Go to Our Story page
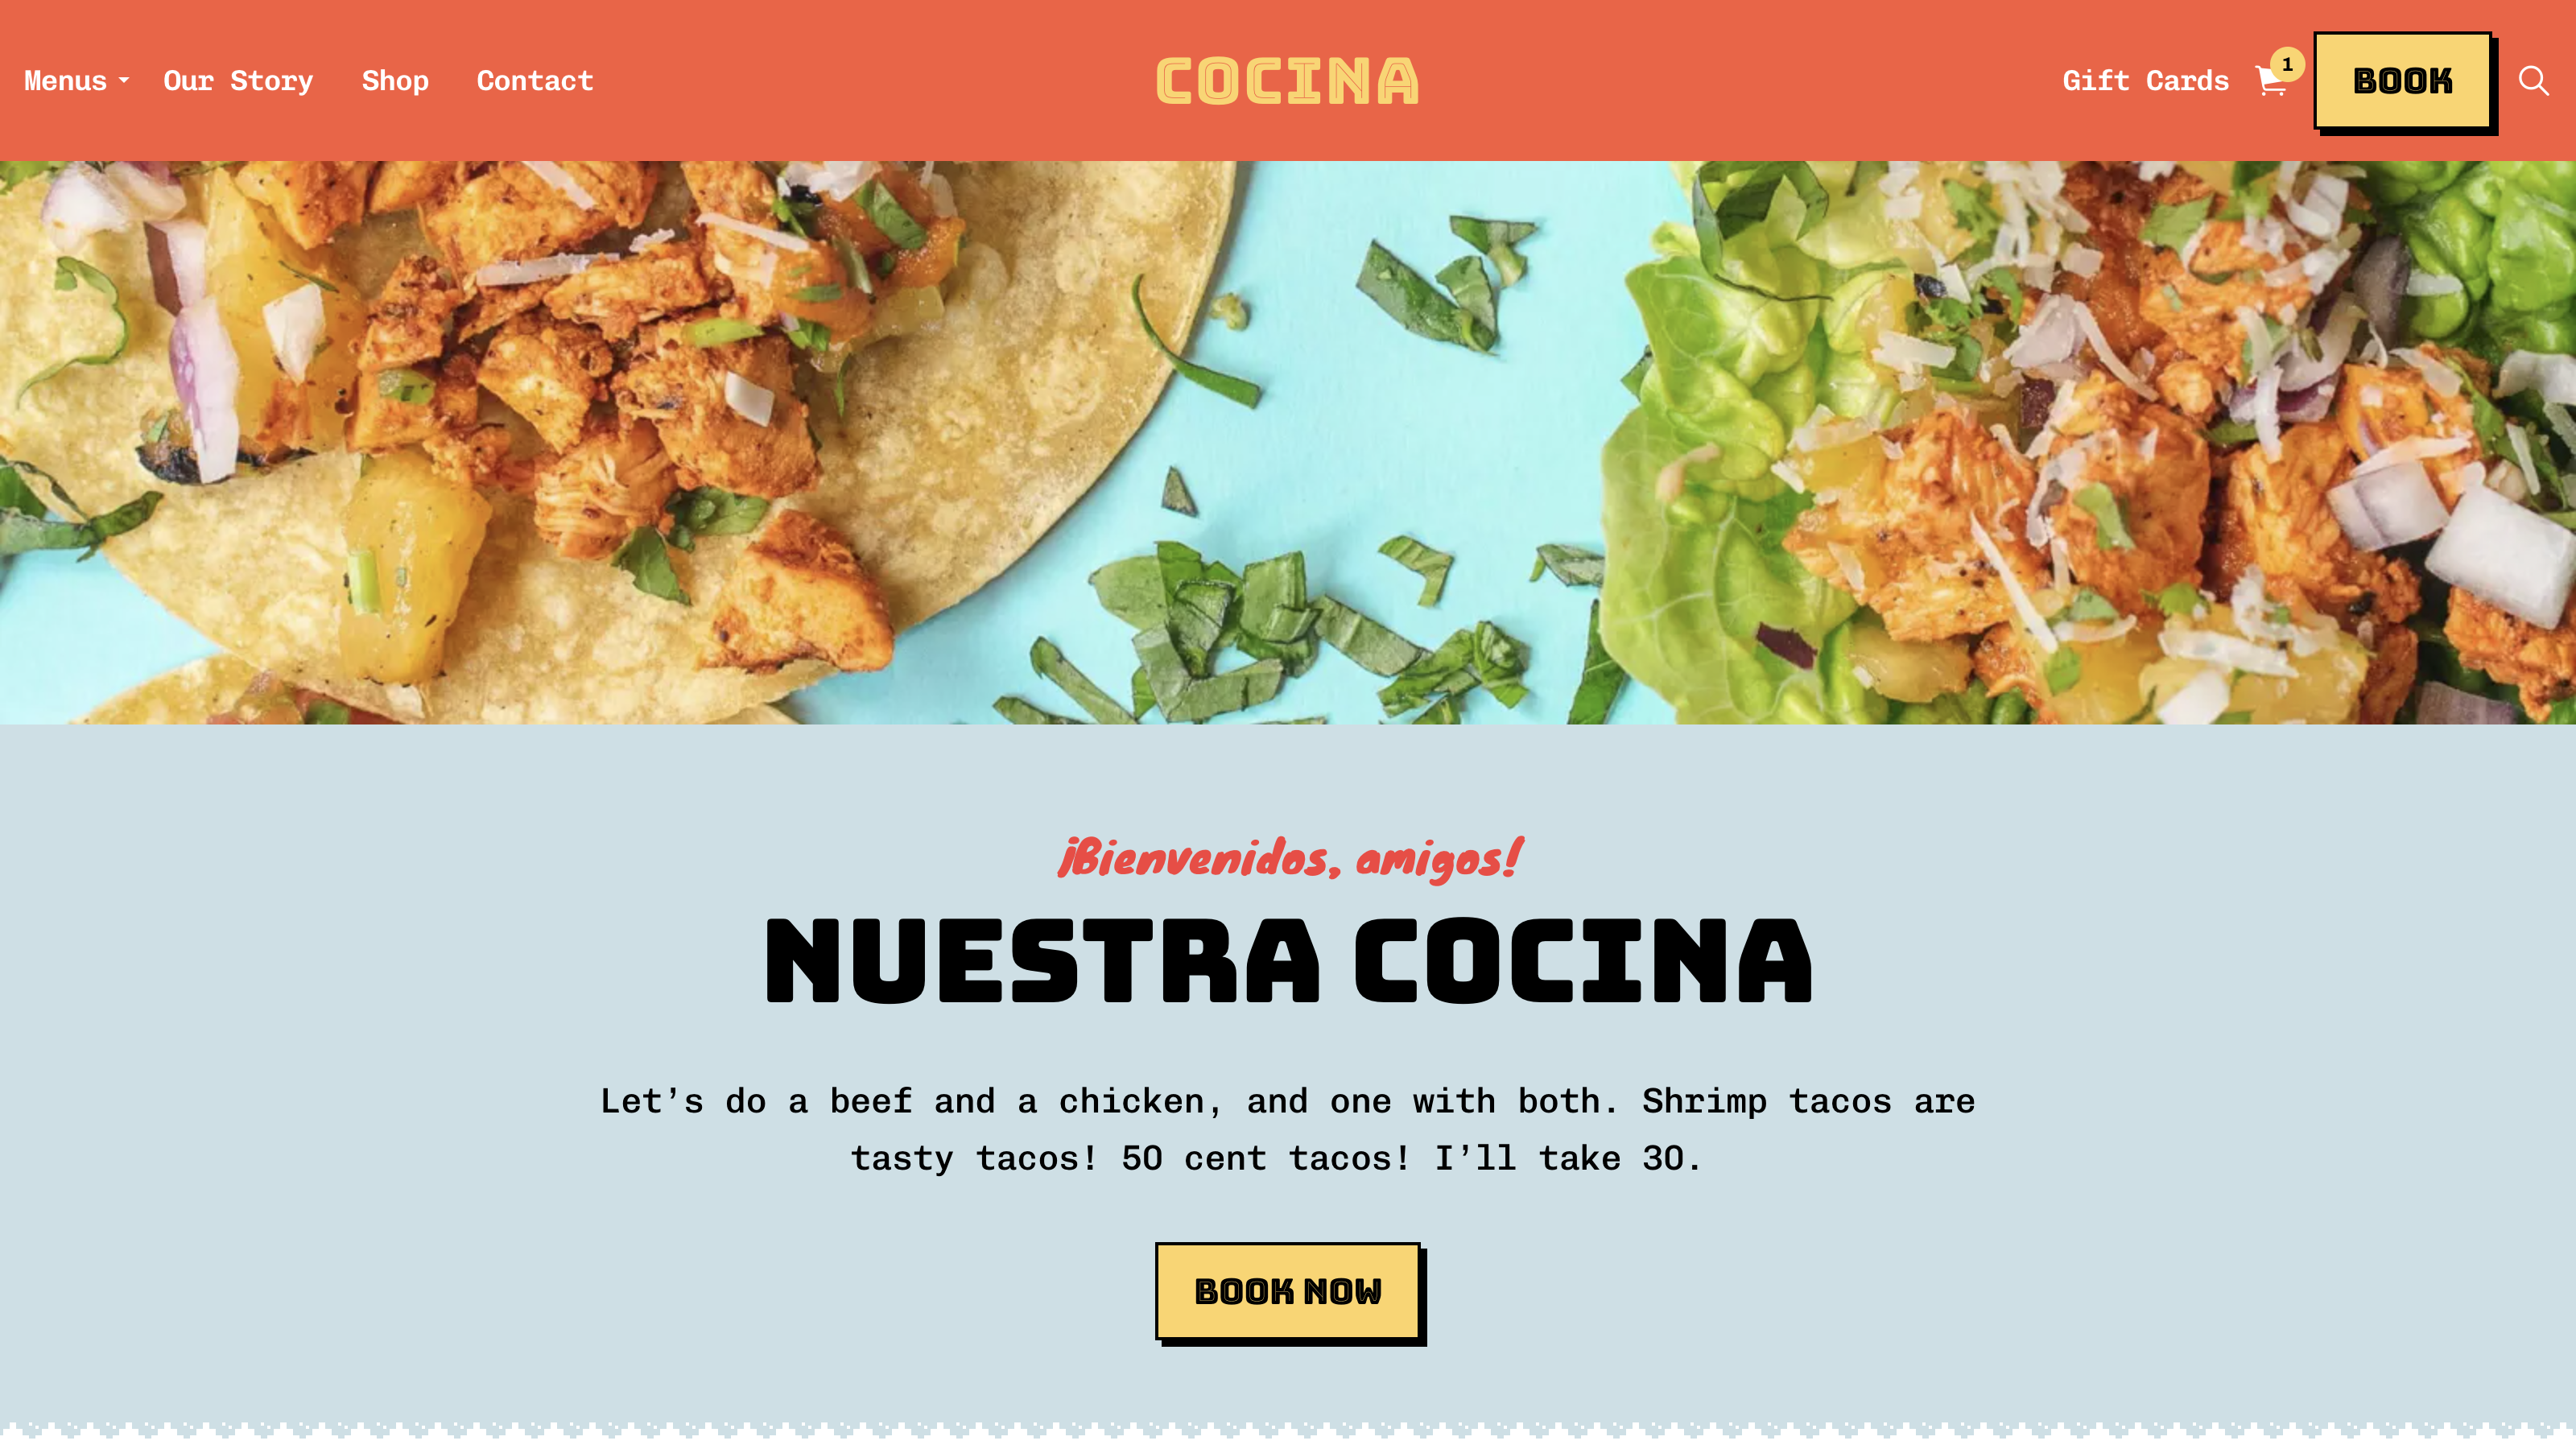Image resolution: width=2576 pixels, height=1449 pixels. 238,80
